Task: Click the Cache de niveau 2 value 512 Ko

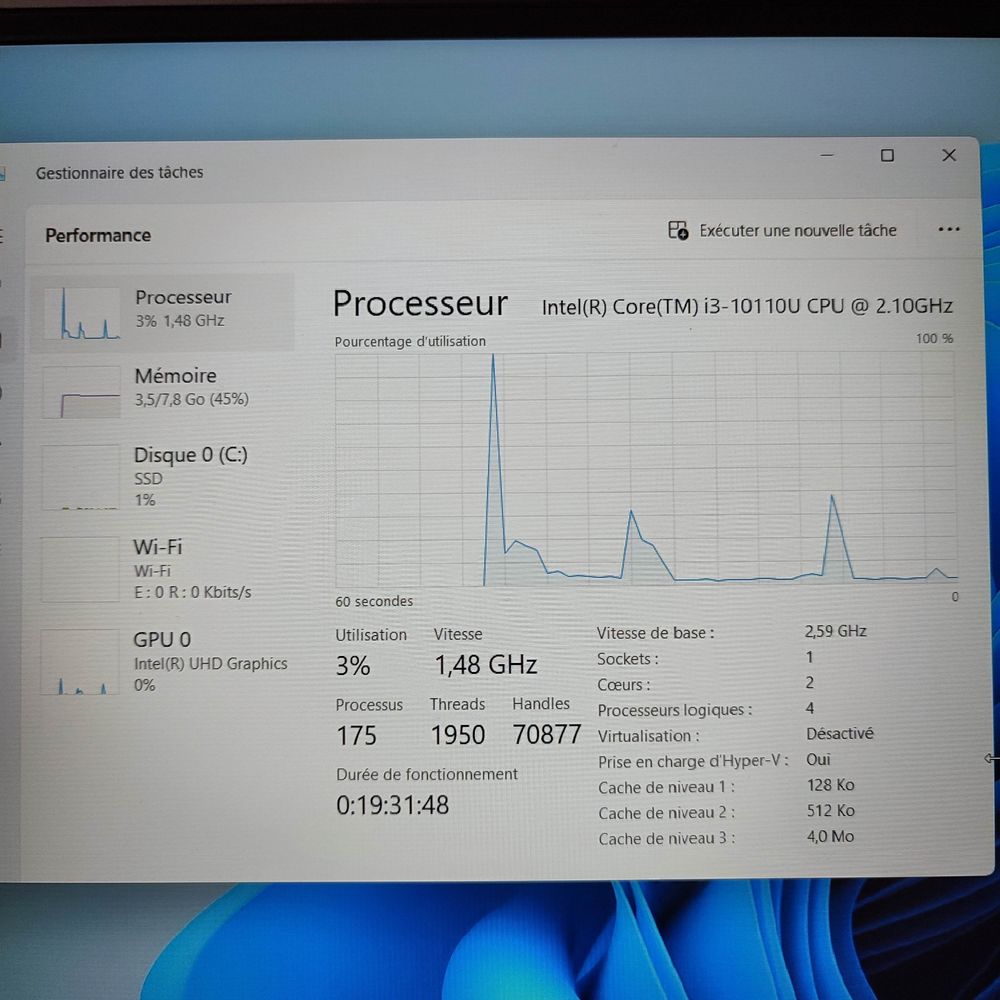Action: [830, 811]
